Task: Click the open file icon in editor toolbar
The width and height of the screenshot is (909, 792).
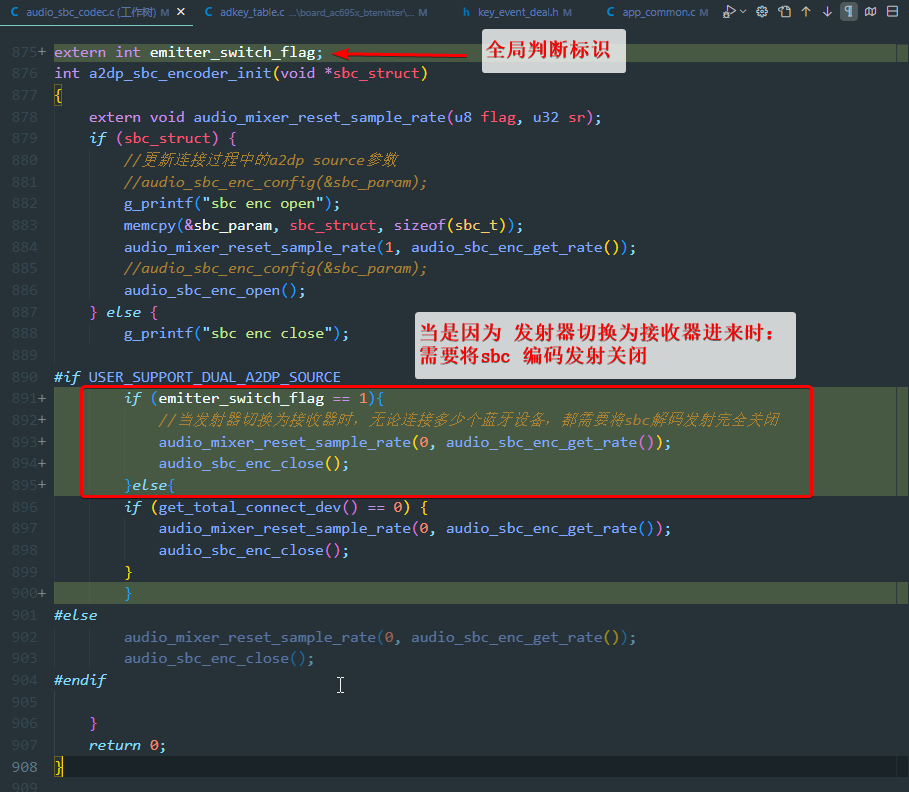Action: click(784, 12)
